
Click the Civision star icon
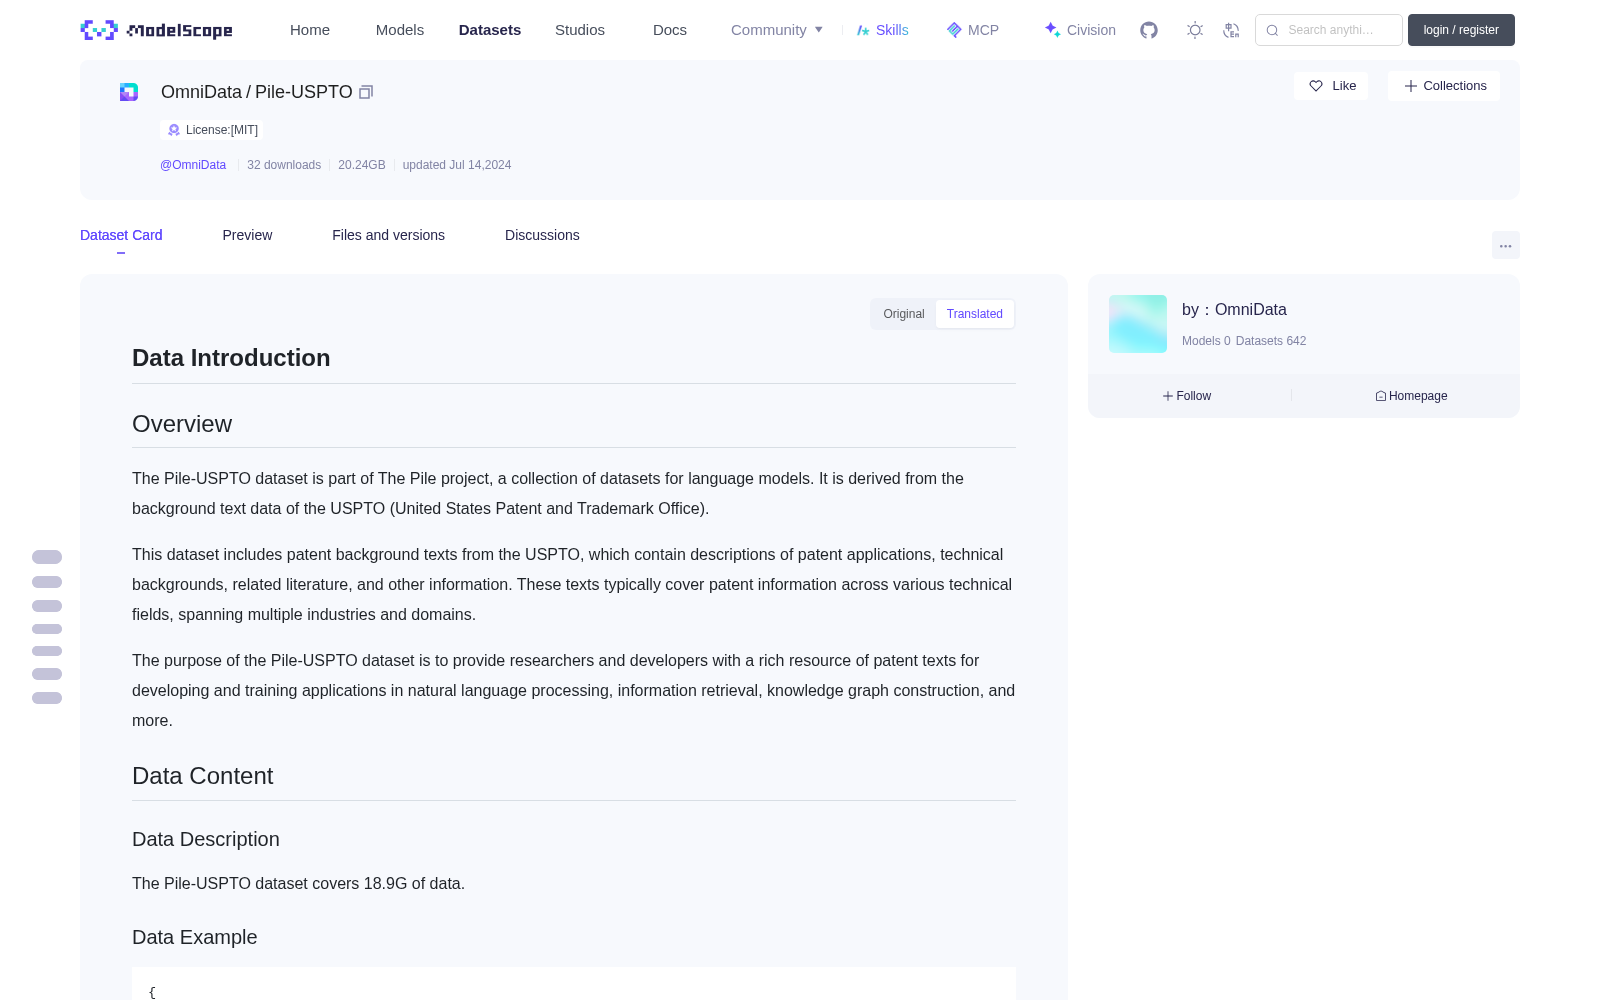(x=1052, y=30)
